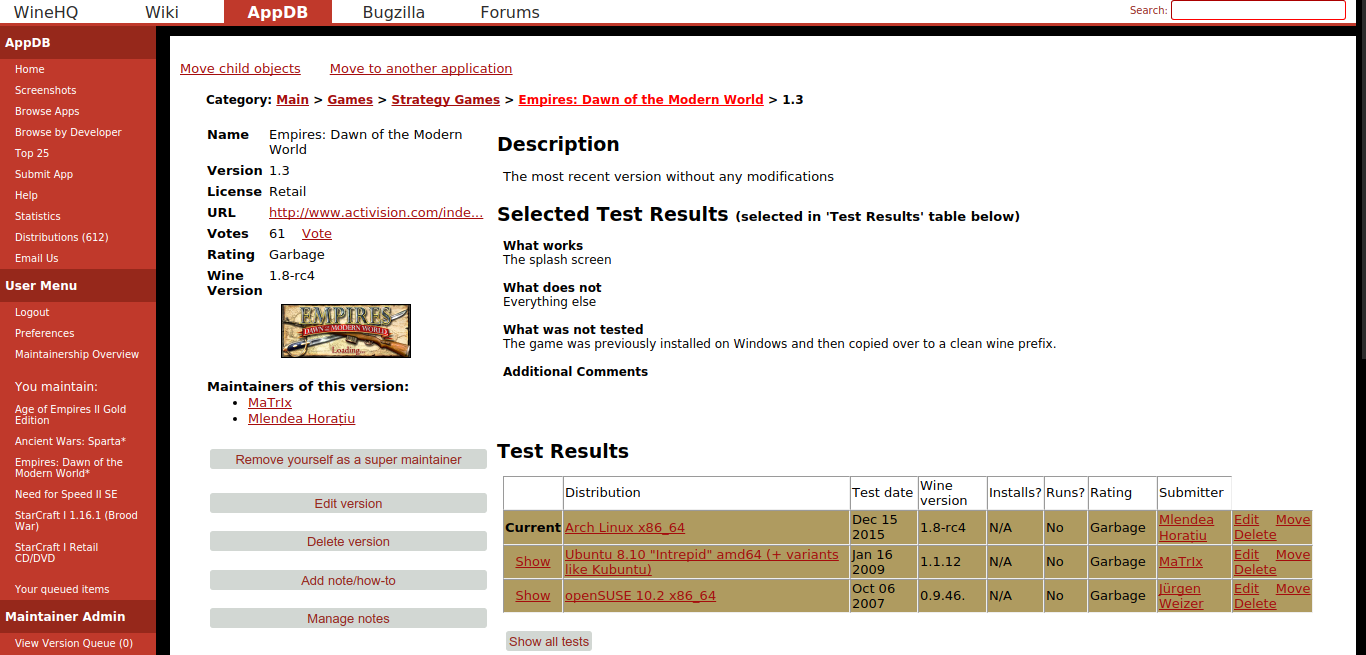
Task: Open Your queued items link
Action: pos(62,589)
